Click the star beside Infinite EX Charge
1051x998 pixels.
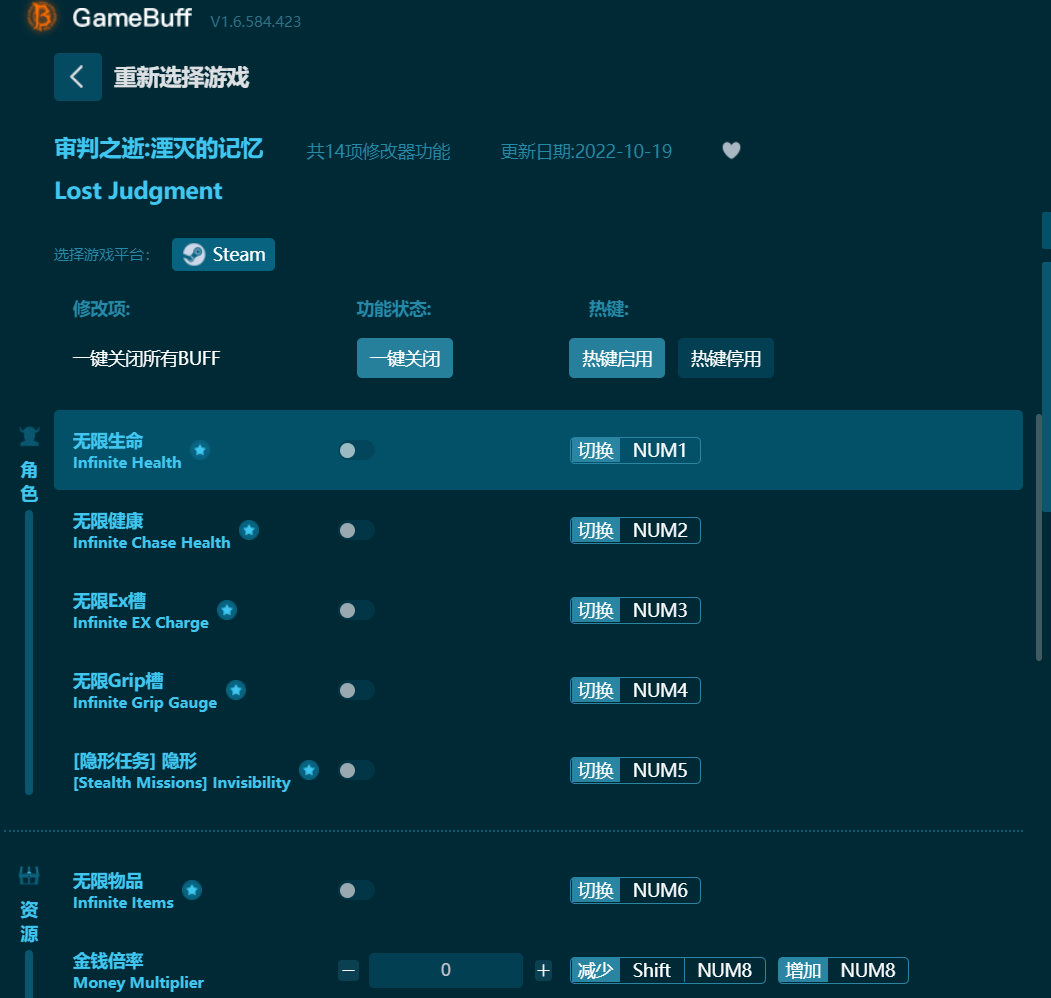pyautogui.click(x=227, y=610)
